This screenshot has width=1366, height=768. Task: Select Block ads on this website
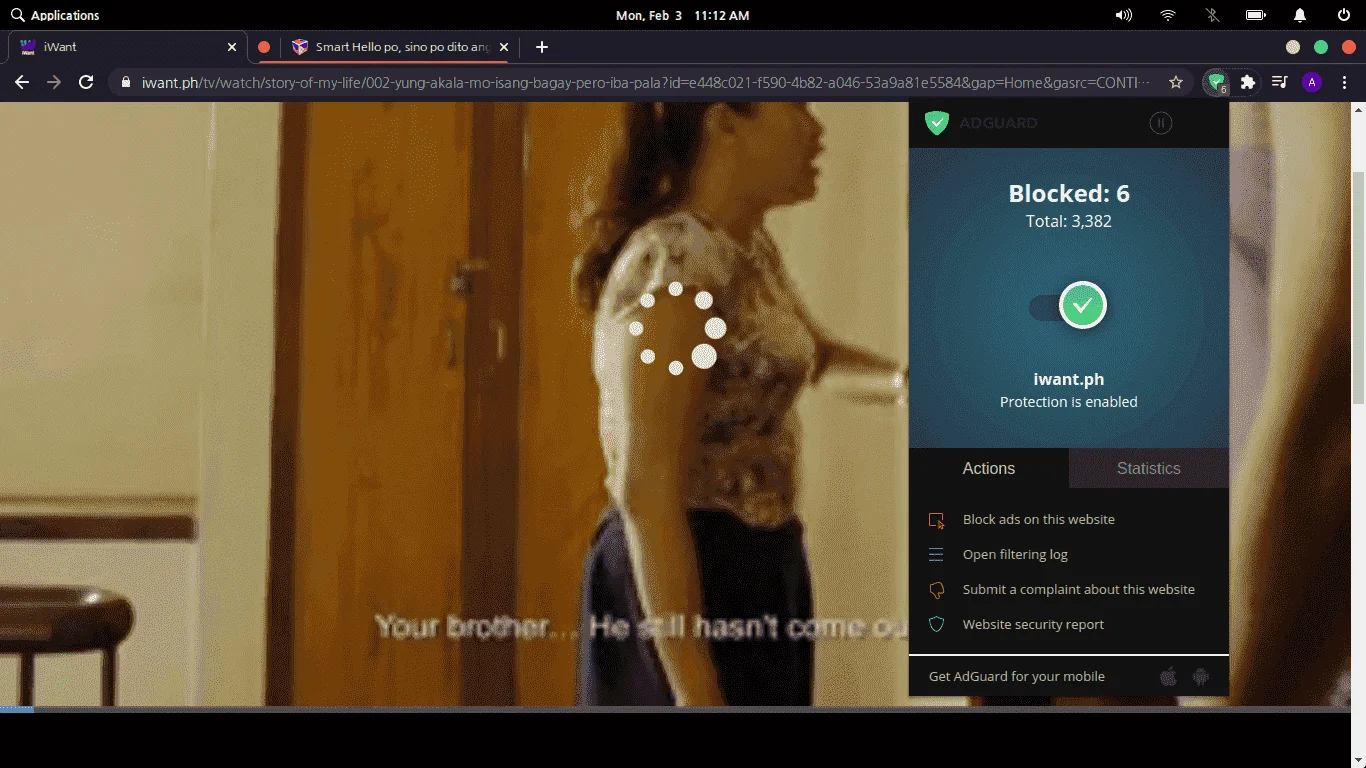[1039, 519]
